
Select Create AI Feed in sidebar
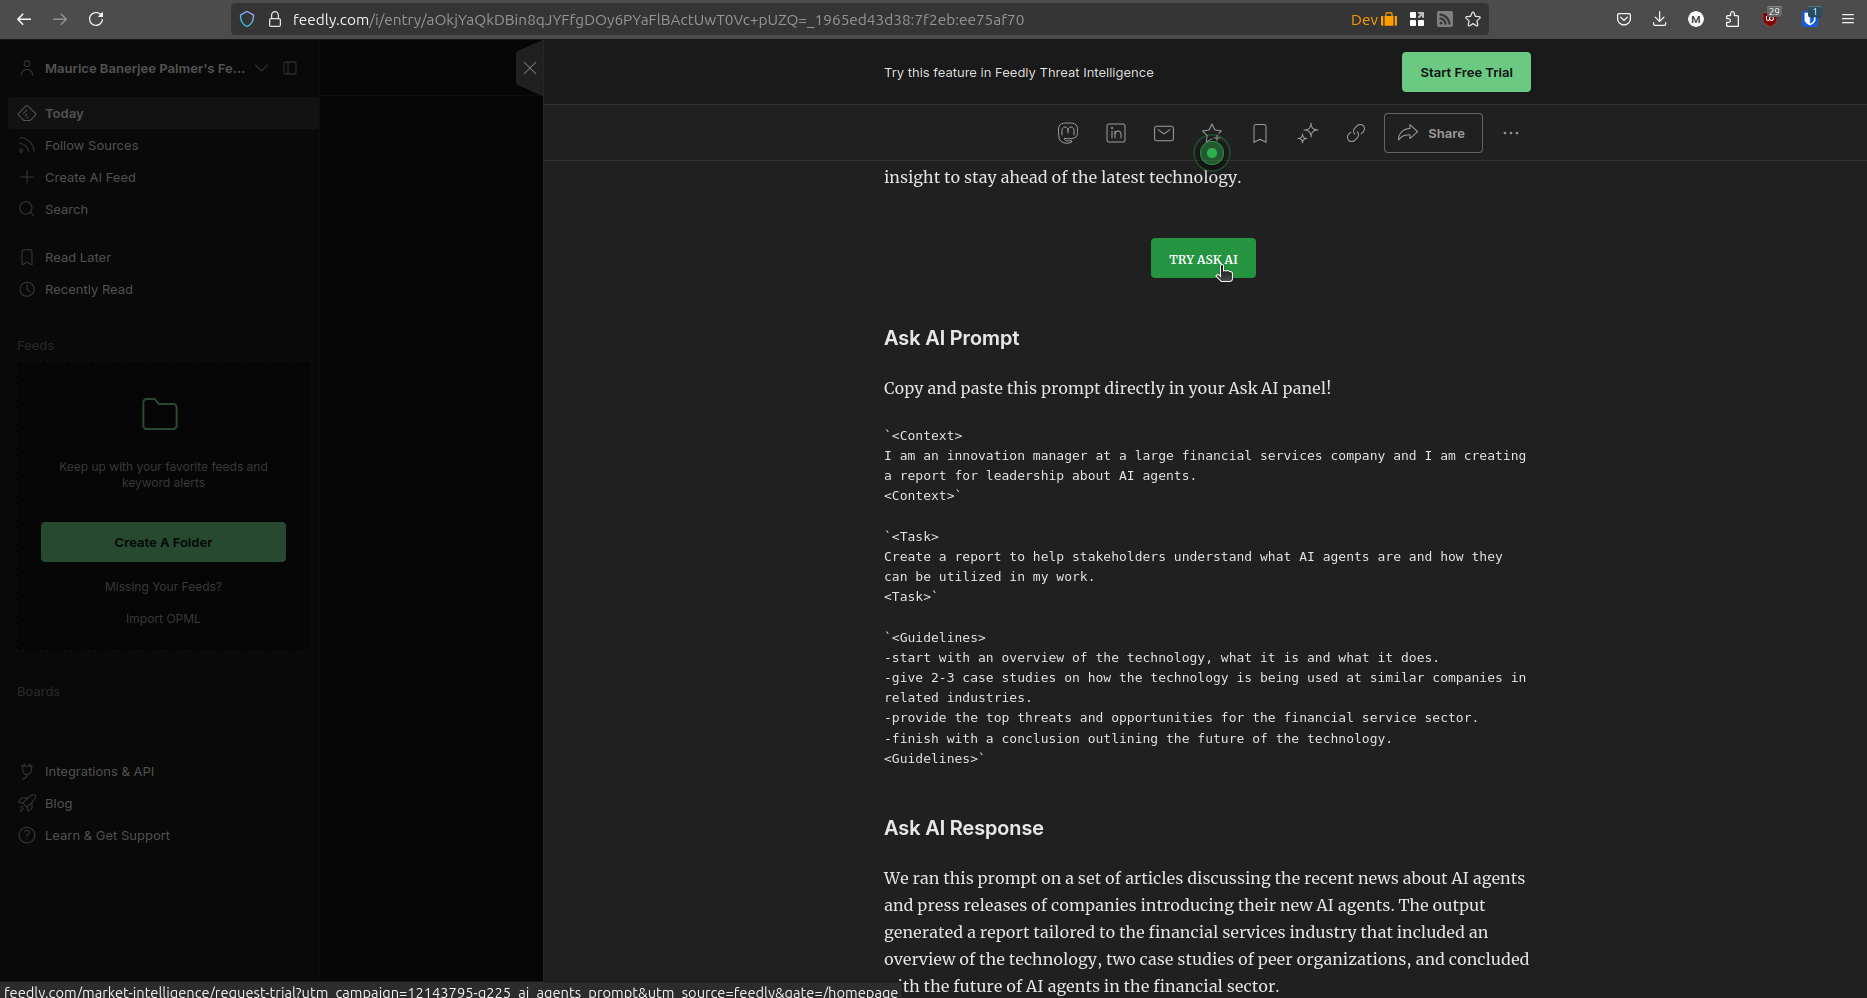[x=90, y=177]
